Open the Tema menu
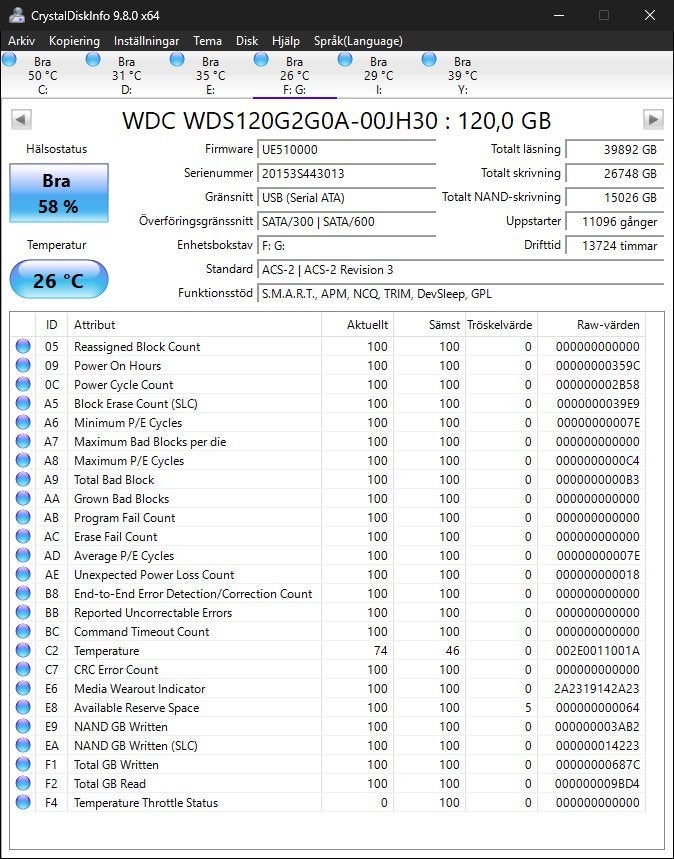674x859 pixels. pyautogui.click(x=207, y=41)
